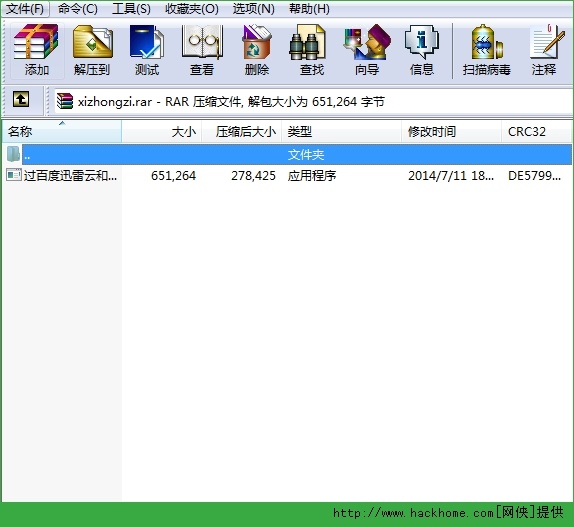Image resolution: width=574 pixels, height=527 pixels.
Task: Open the 帮助(H) help menu
Action: click(309, 9)
